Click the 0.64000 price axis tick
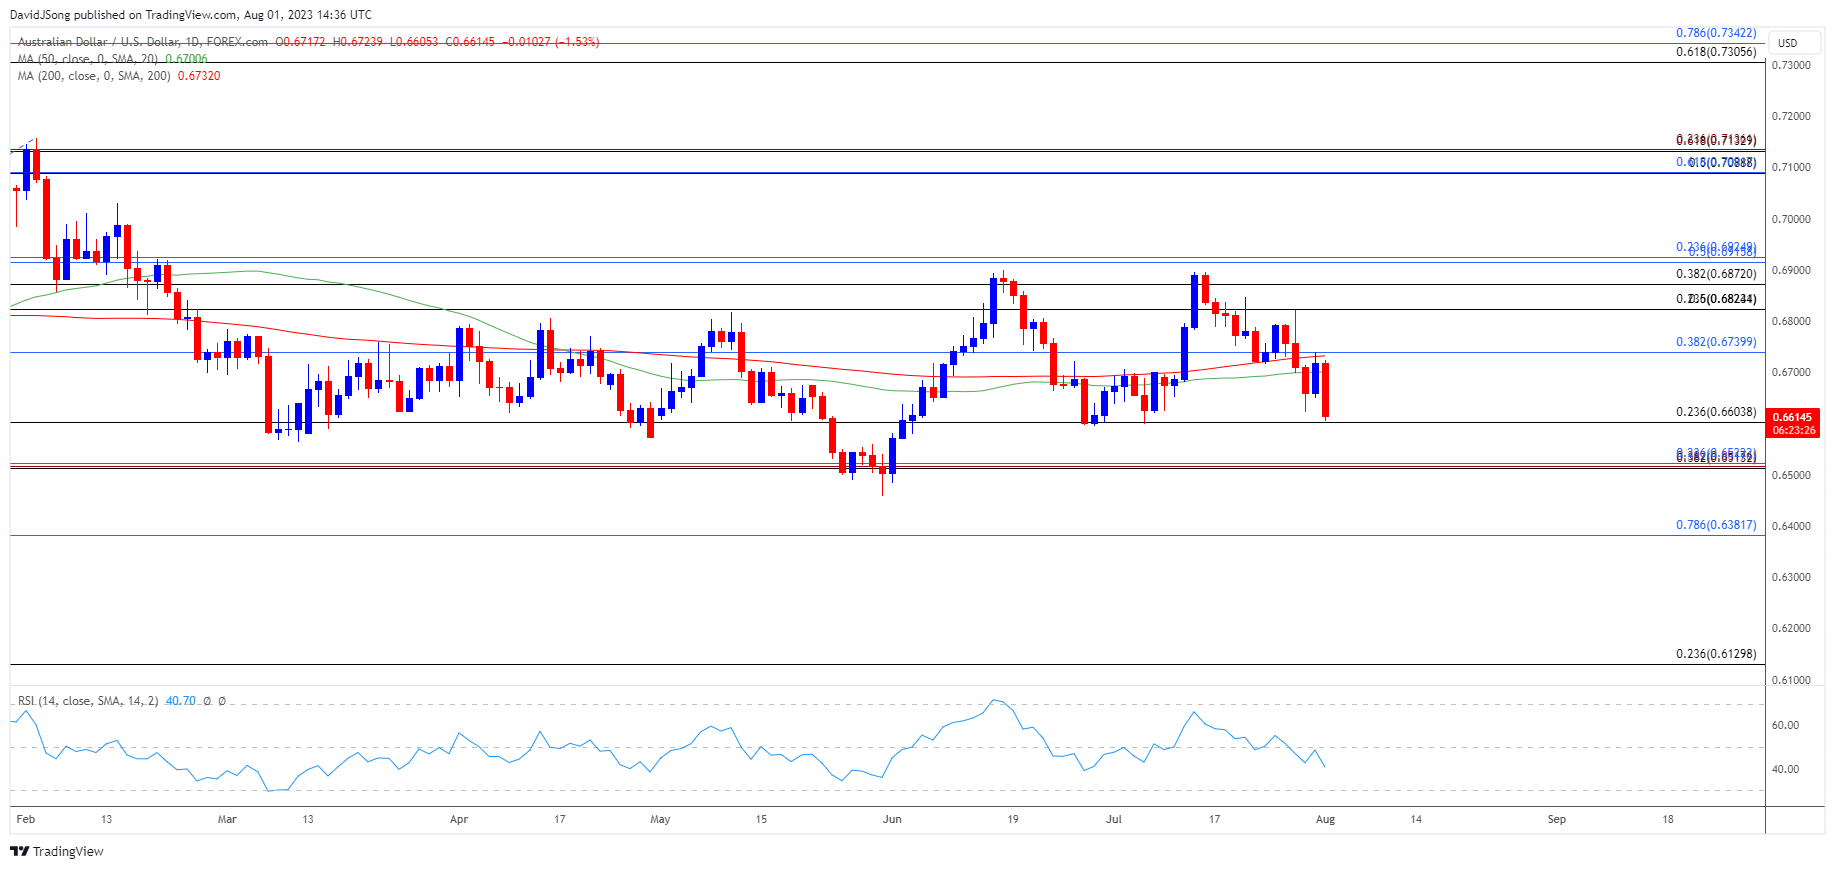 tap(1791, 526)
